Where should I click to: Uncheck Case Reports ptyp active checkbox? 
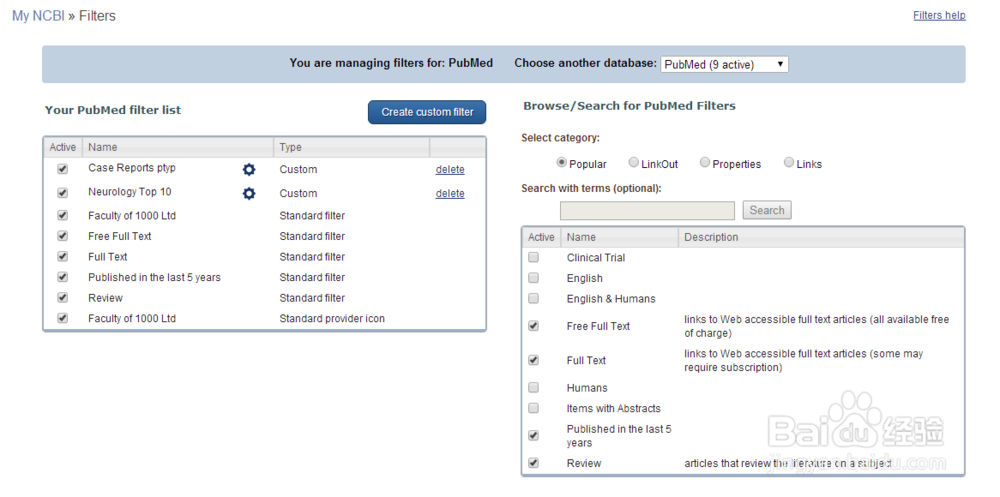pyautogui.click(x=63, y=170)
